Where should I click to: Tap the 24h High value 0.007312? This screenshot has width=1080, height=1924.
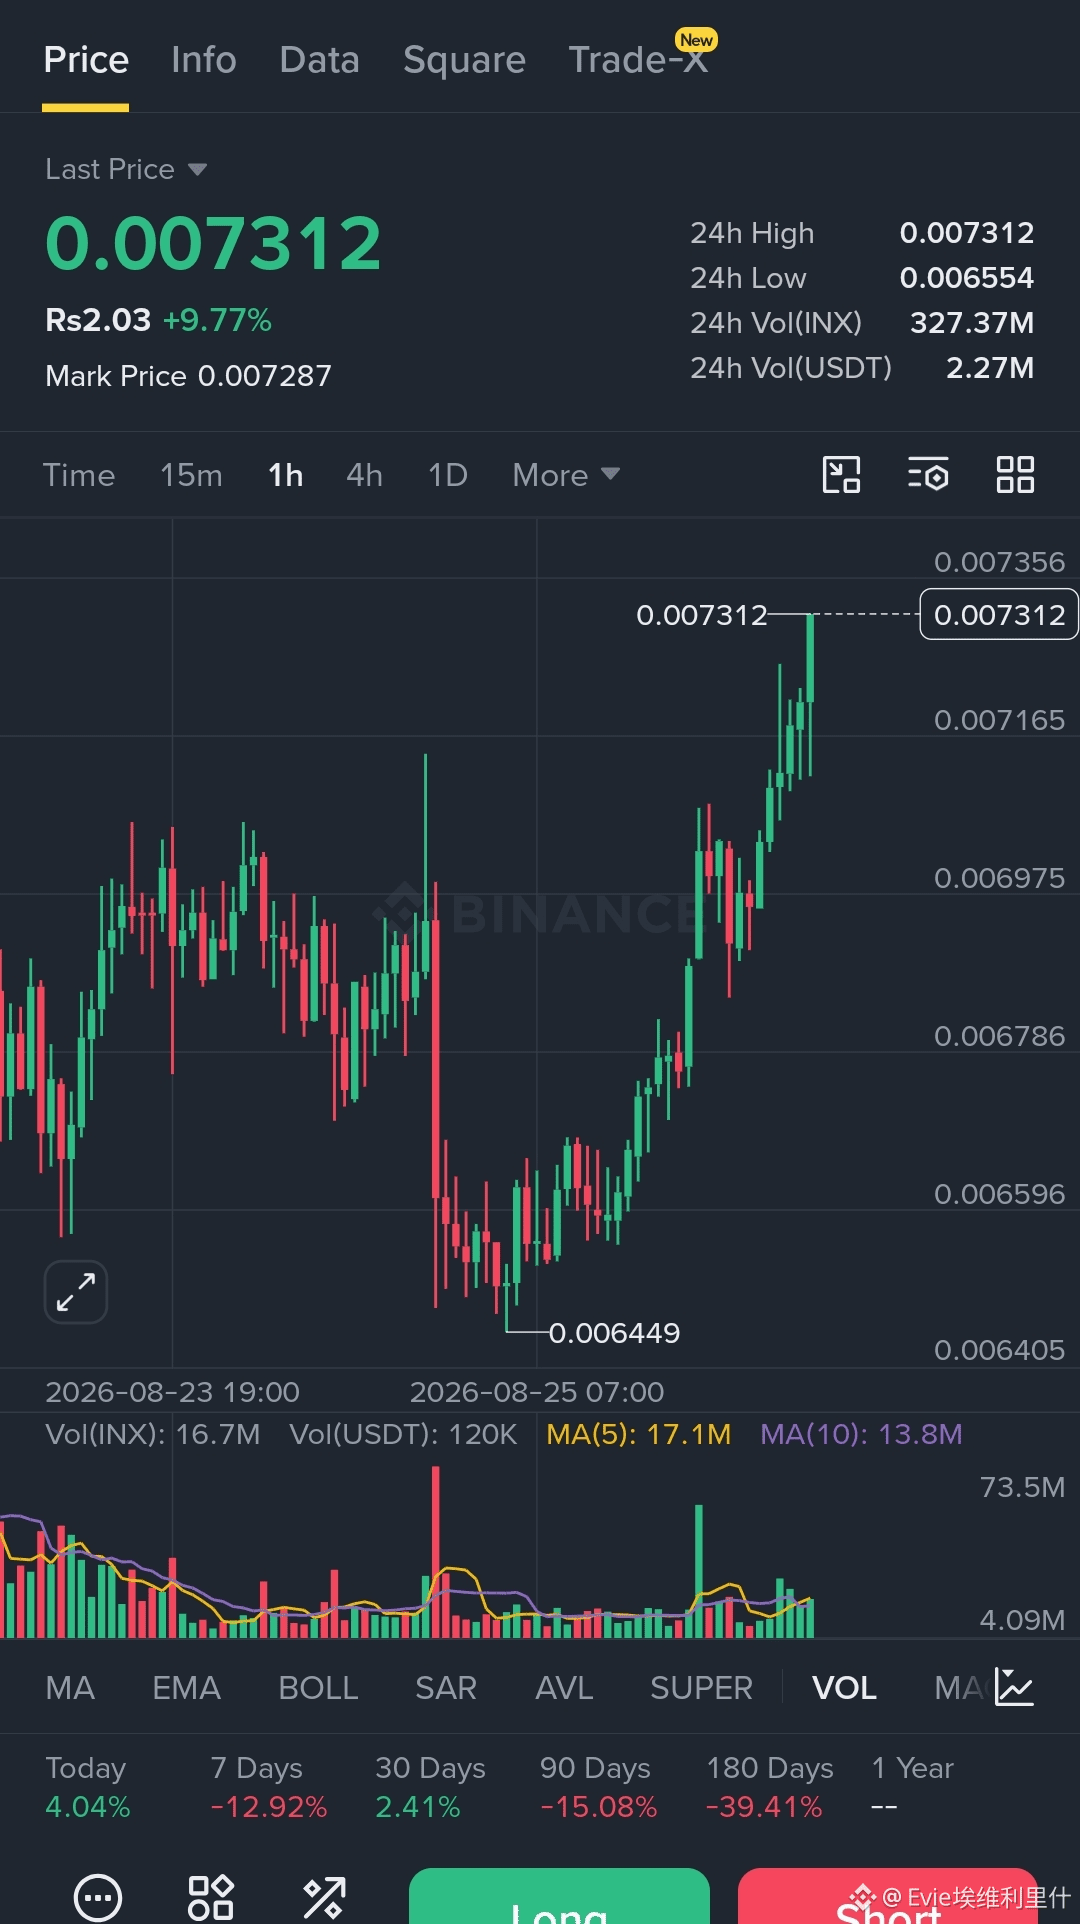[966, 233]
